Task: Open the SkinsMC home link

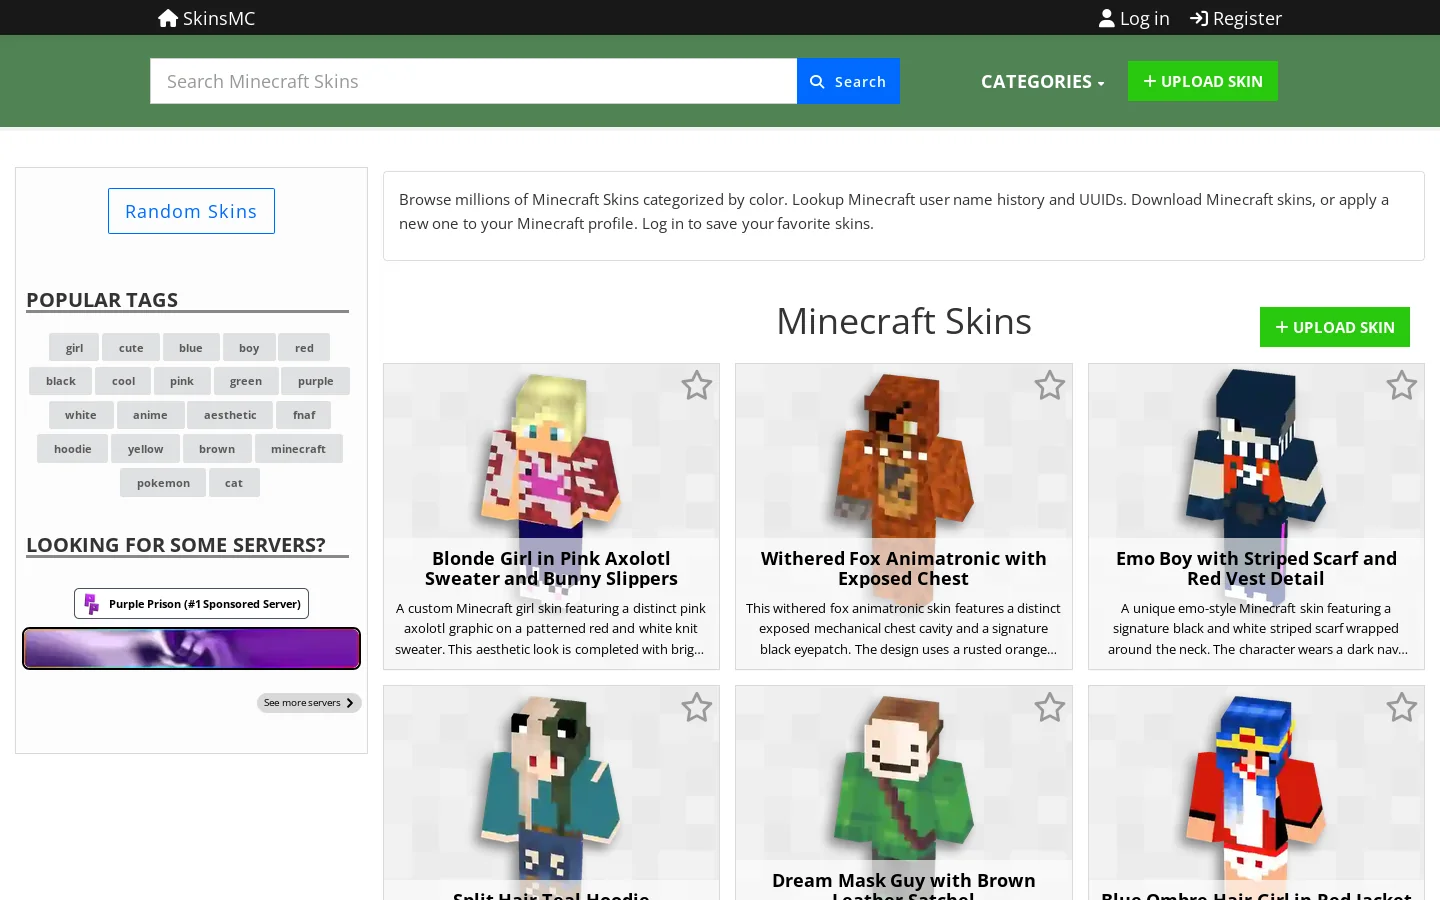Action: pos(207,18)
